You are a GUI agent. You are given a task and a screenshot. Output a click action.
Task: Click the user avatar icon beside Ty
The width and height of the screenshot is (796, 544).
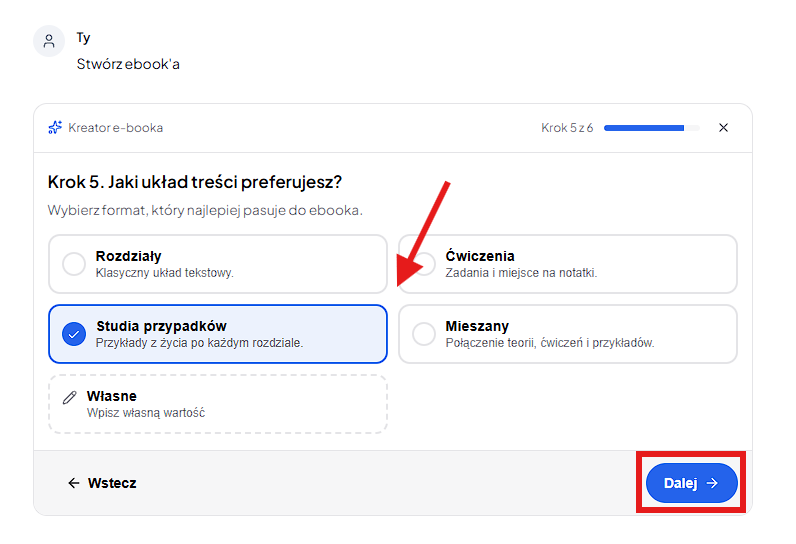pyautogui.click(x=49, y=41)
